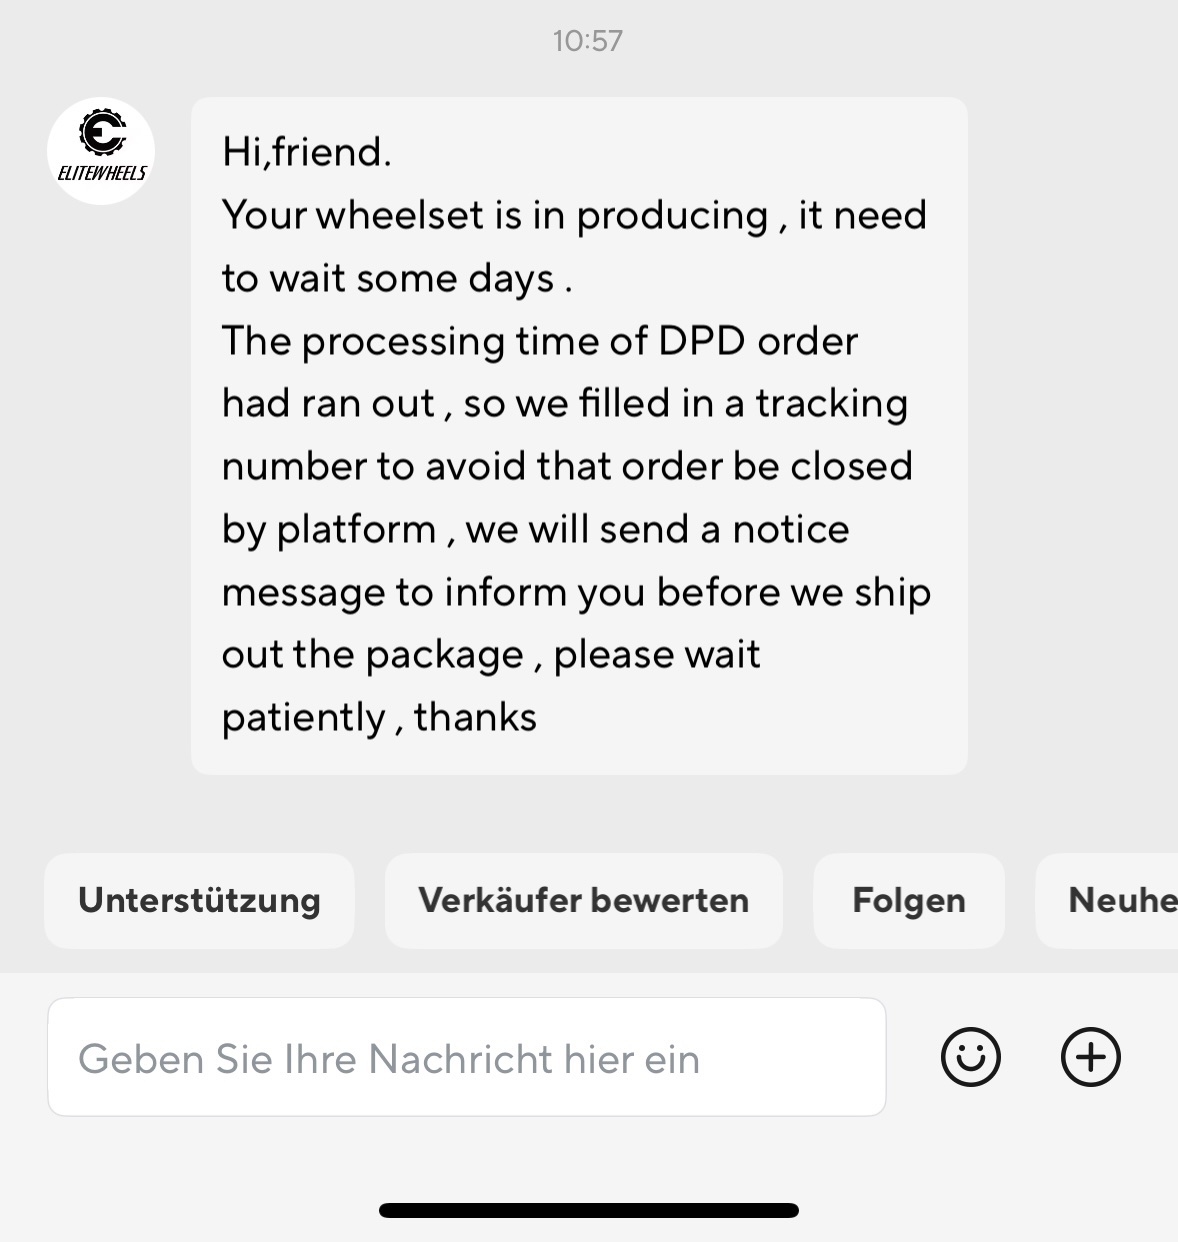Image resolution: width=1178 pixels, height=1242 pixels.
Task: Tap the home indicator bar
Action: click(x=588, y=1210)
